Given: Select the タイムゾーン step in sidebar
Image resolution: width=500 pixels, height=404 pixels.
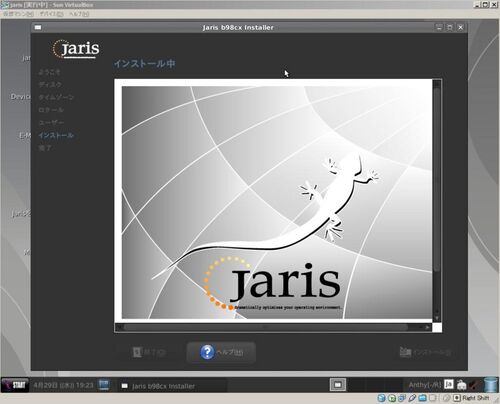Looking at the screenshot, I should coord(56,97).
